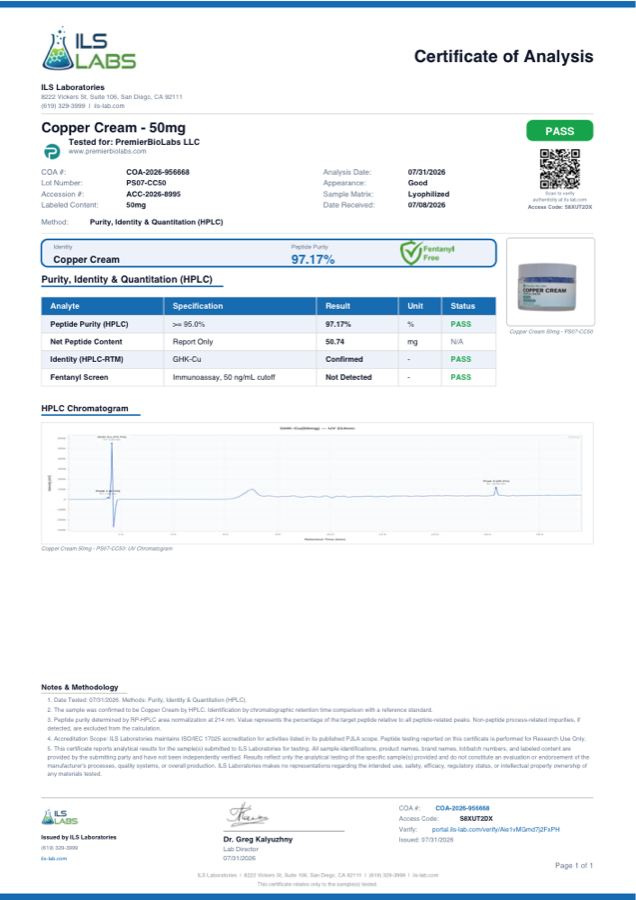This screenshot has width=636, height=900.
Task: Click the "Copper Cream - 50mg" product heading
Action: coord(113,127)
